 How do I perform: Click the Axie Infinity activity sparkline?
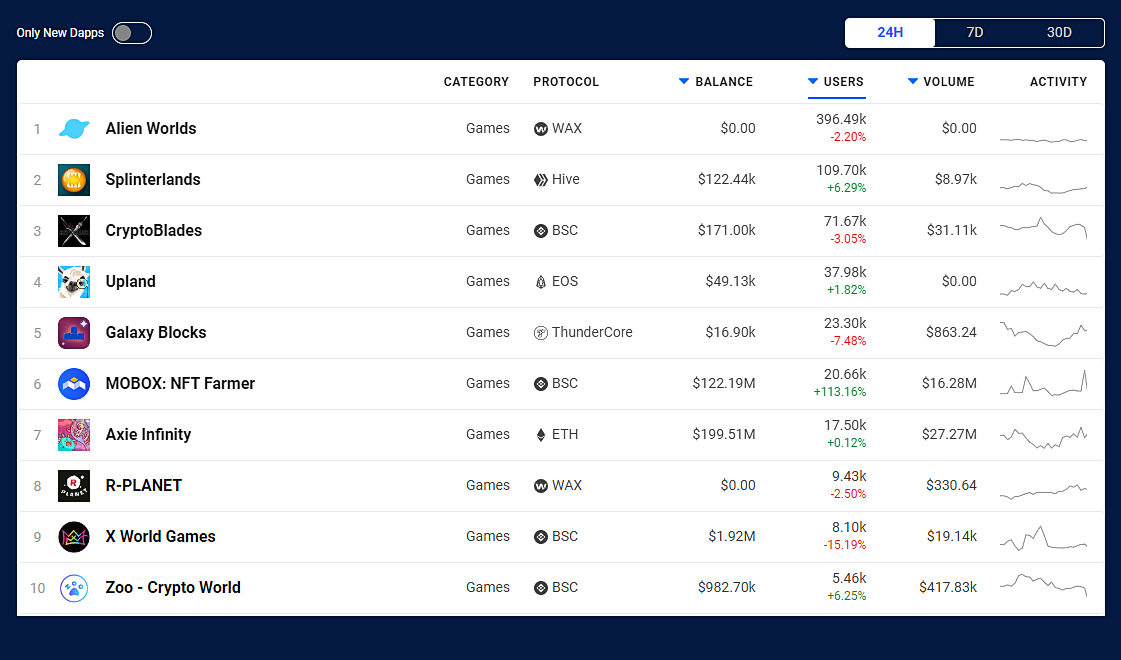[1043, 437]
